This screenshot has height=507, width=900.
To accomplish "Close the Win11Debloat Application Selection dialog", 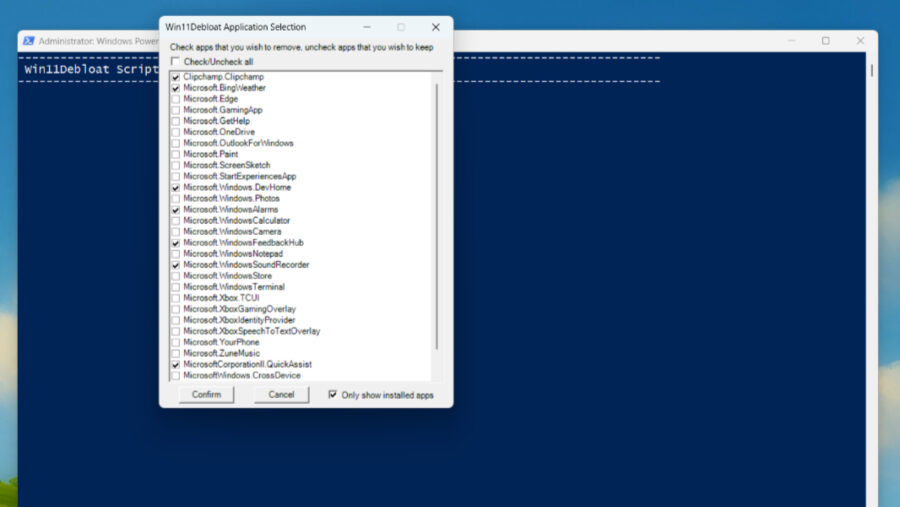I will coord(435,27).
